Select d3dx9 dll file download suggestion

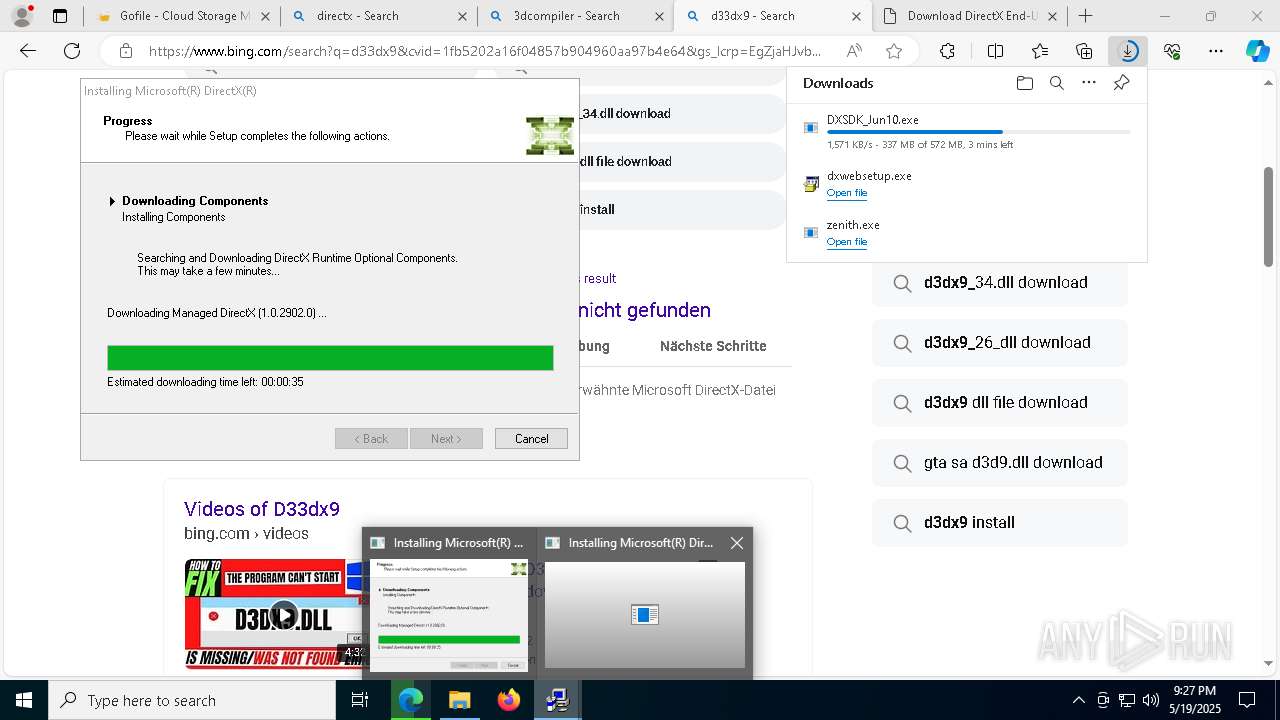click(1000, 403)
